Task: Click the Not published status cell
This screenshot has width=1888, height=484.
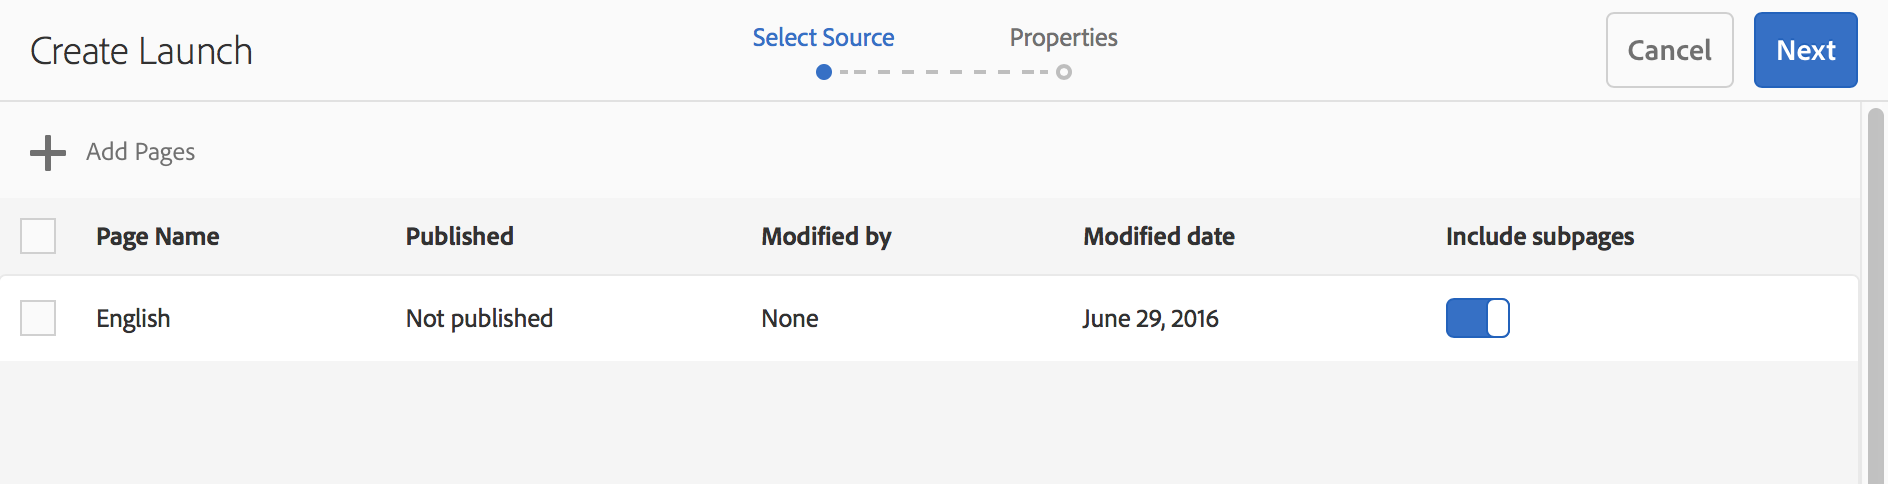Action: pos(479,319)
